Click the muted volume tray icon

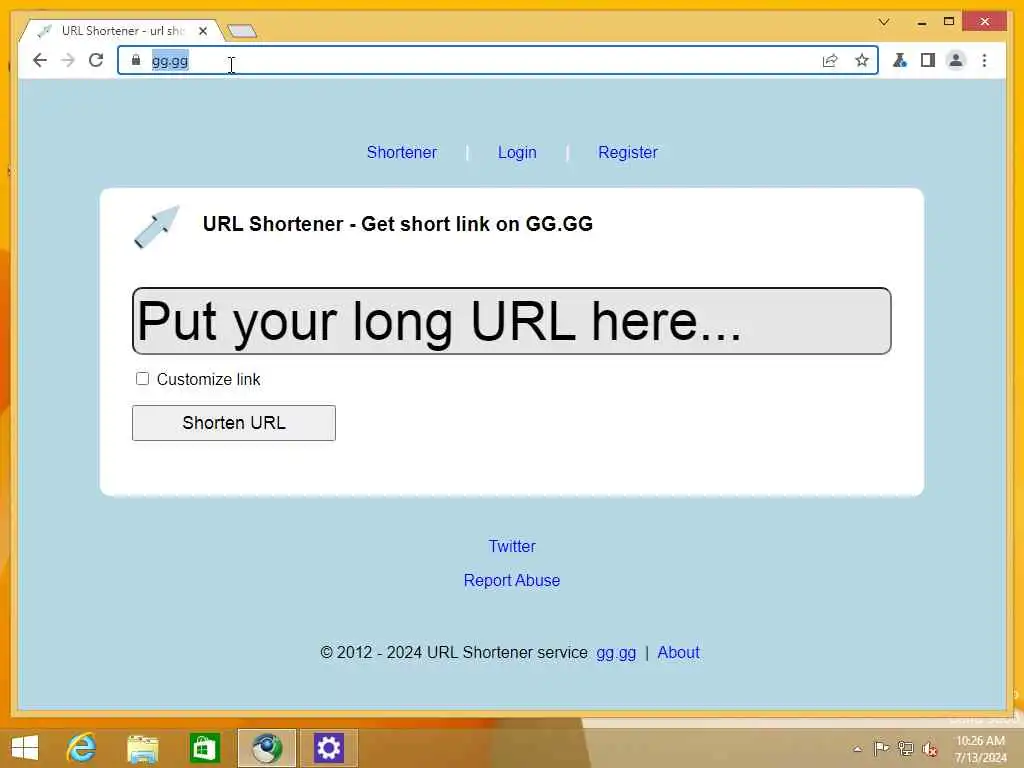(929, 749)
